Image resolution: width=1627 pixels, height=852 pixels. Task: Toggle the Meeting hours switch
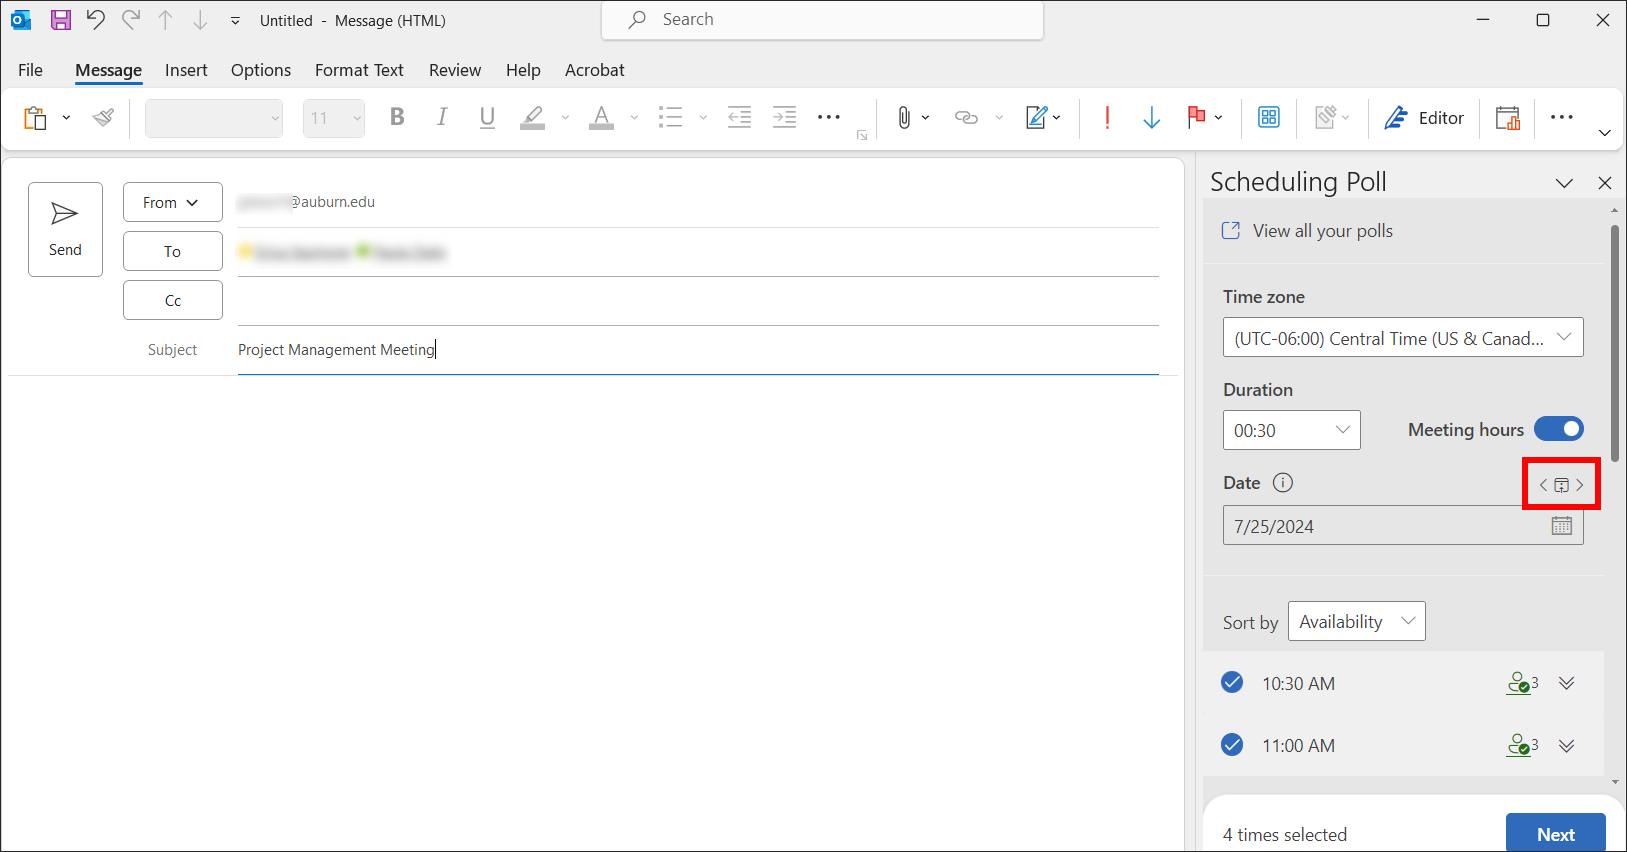pos(1558,429)
